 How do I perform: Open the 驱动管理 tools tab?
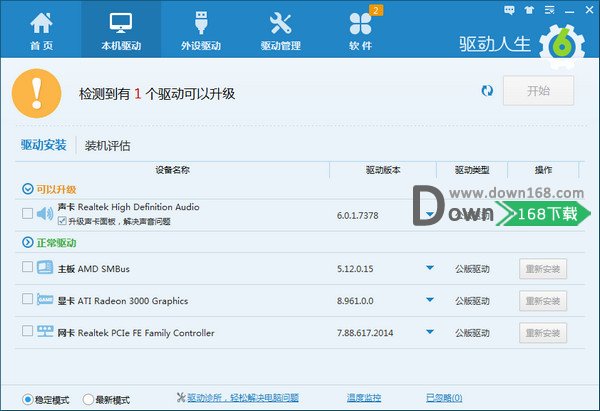click(x=280, y=31)
